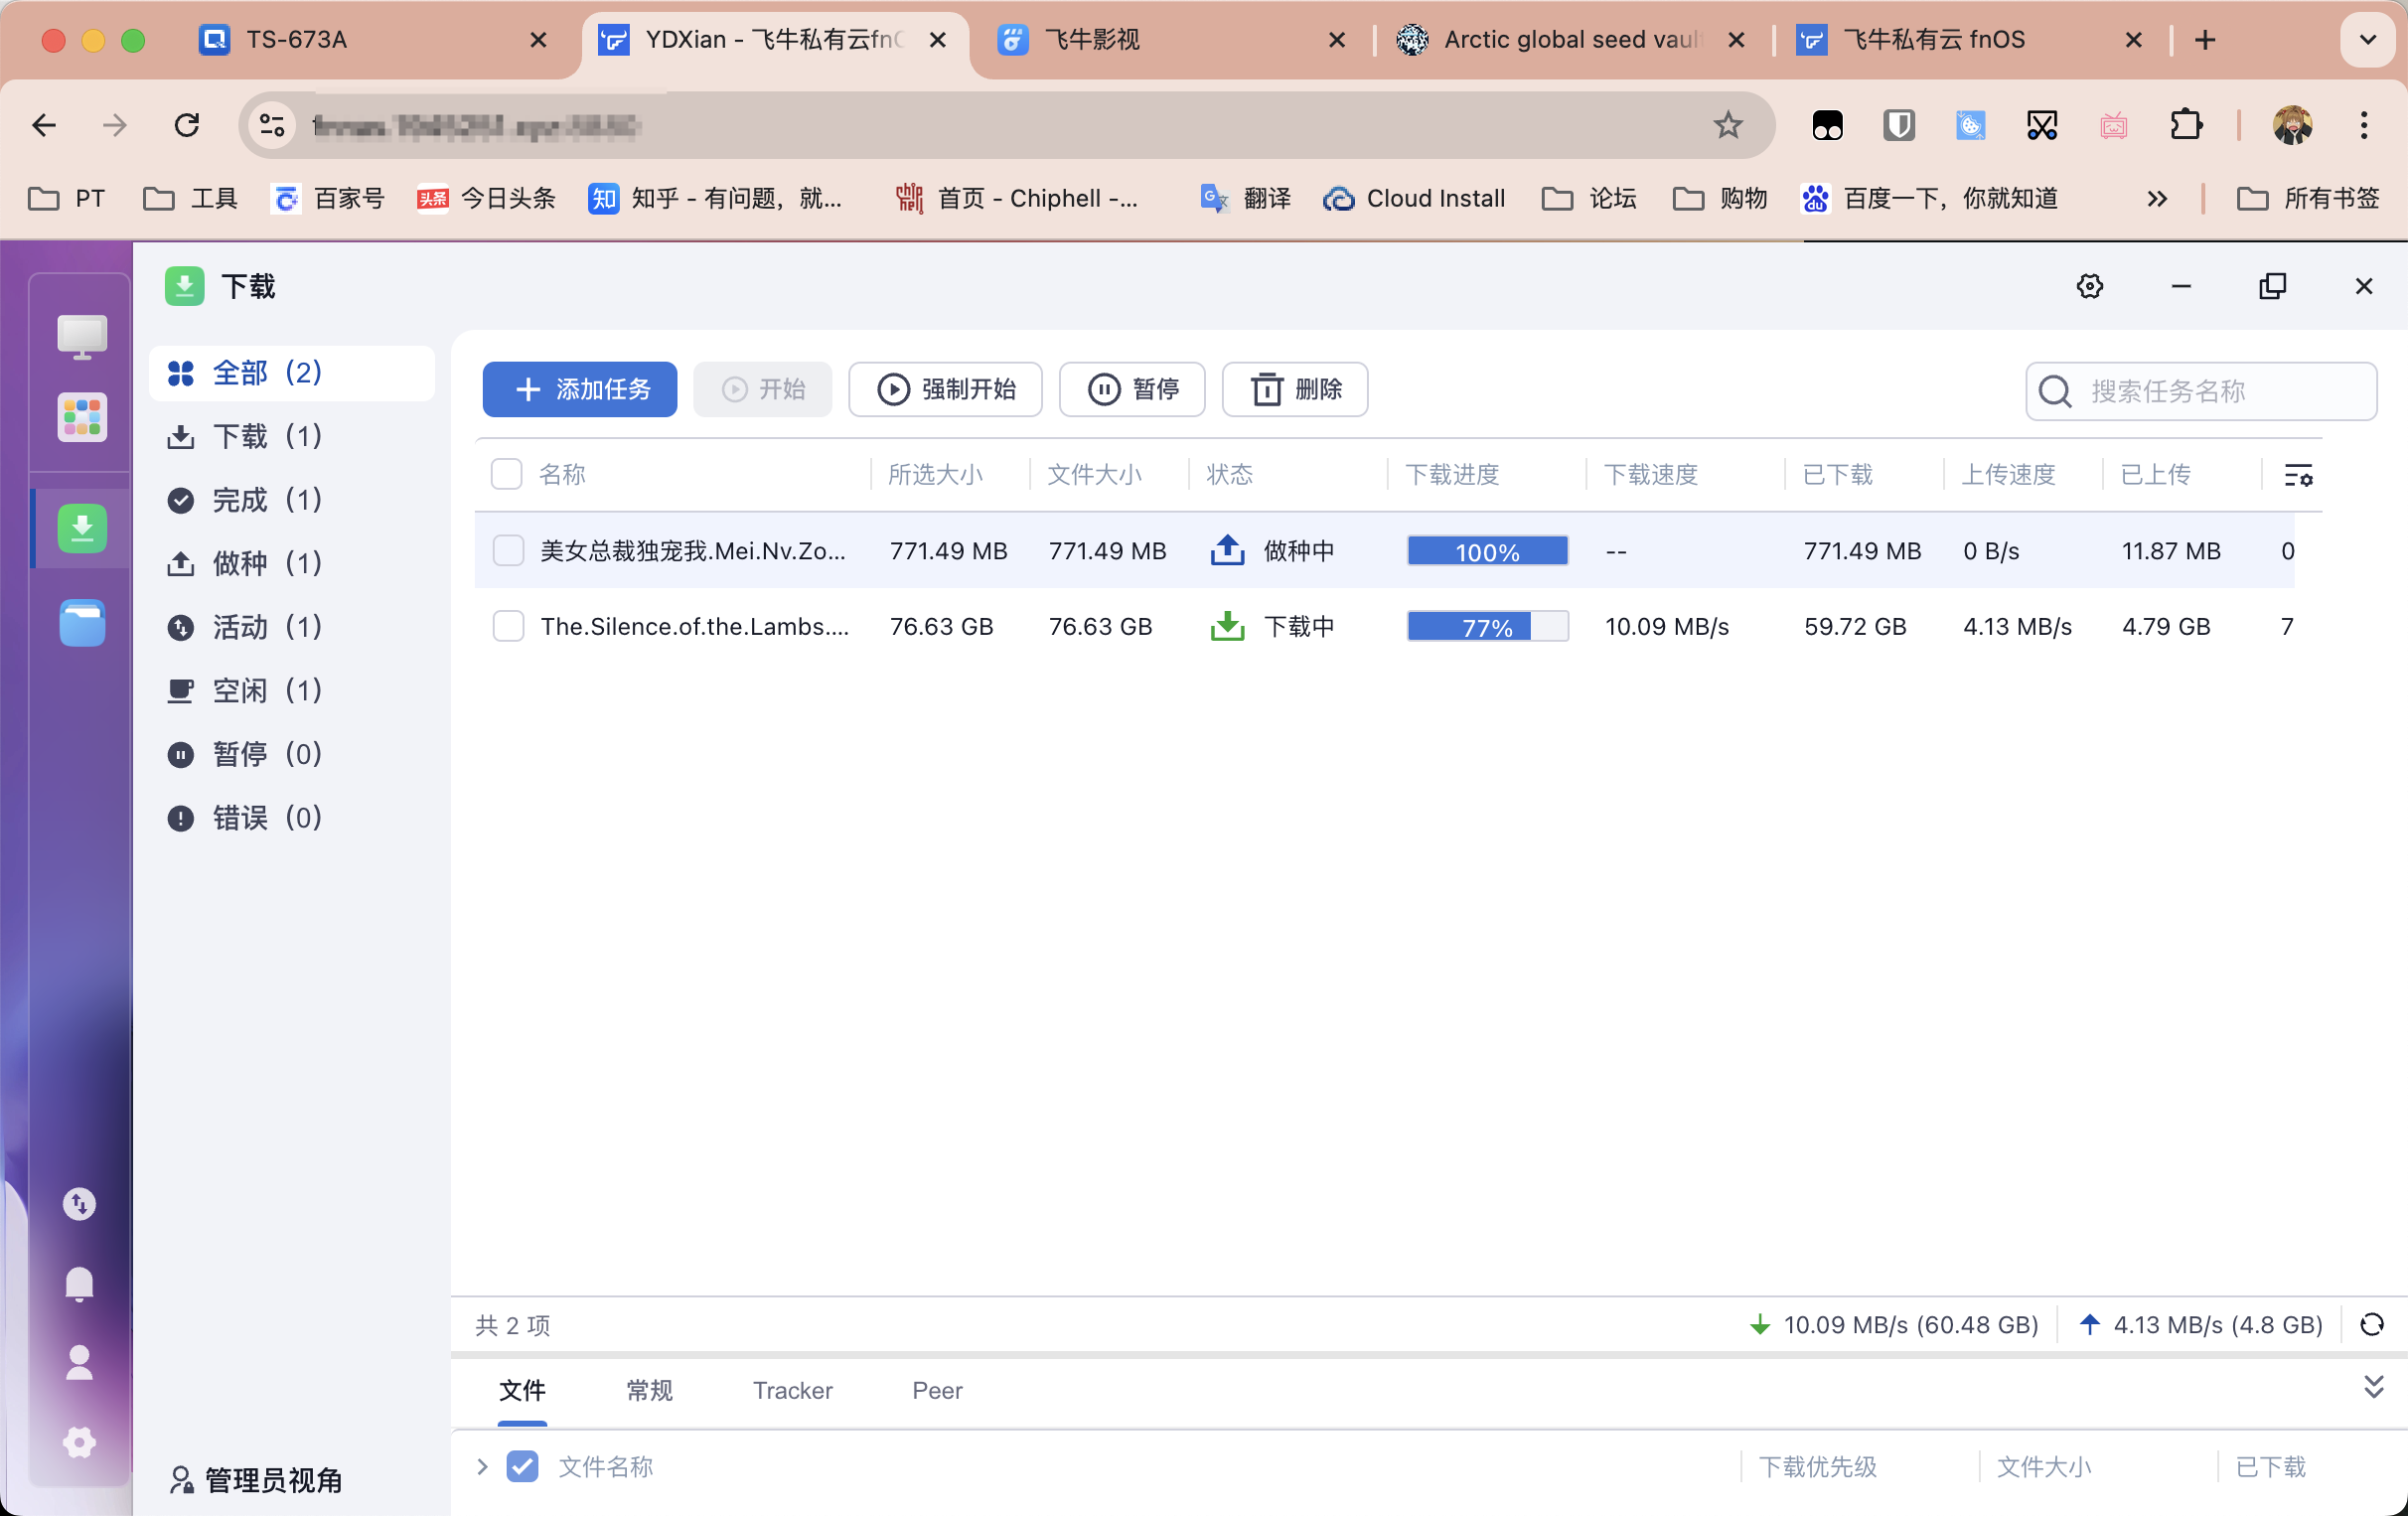The image size is (2408, 1516).
Task: Check the 美女总裁独宠我 task checkbox
Action: pyautogui.click(x=508, y=550)
